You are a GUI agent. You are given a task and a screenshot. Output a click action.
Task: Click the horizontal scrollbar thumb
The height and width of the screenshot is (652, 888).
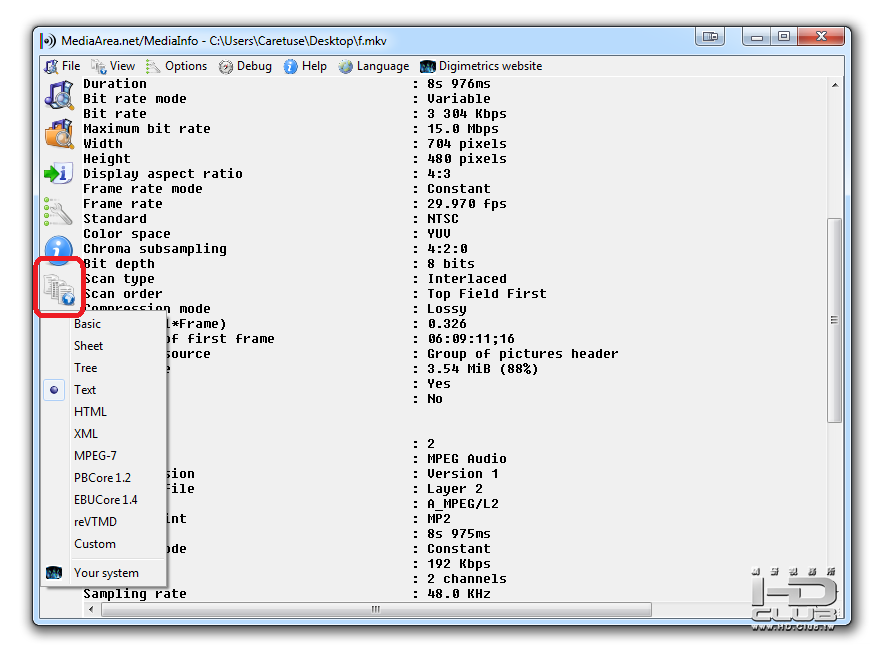[x=376, y=610]
